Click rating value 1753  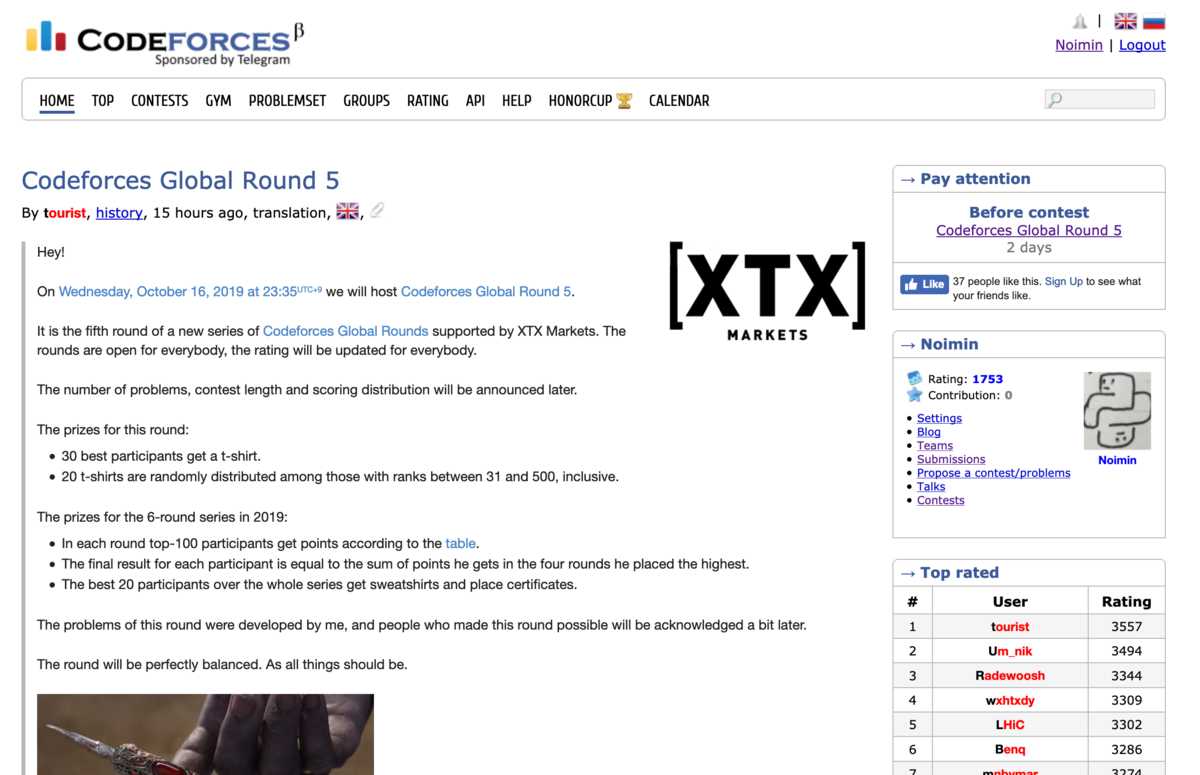pyautogui.click(x=987, y=379)
